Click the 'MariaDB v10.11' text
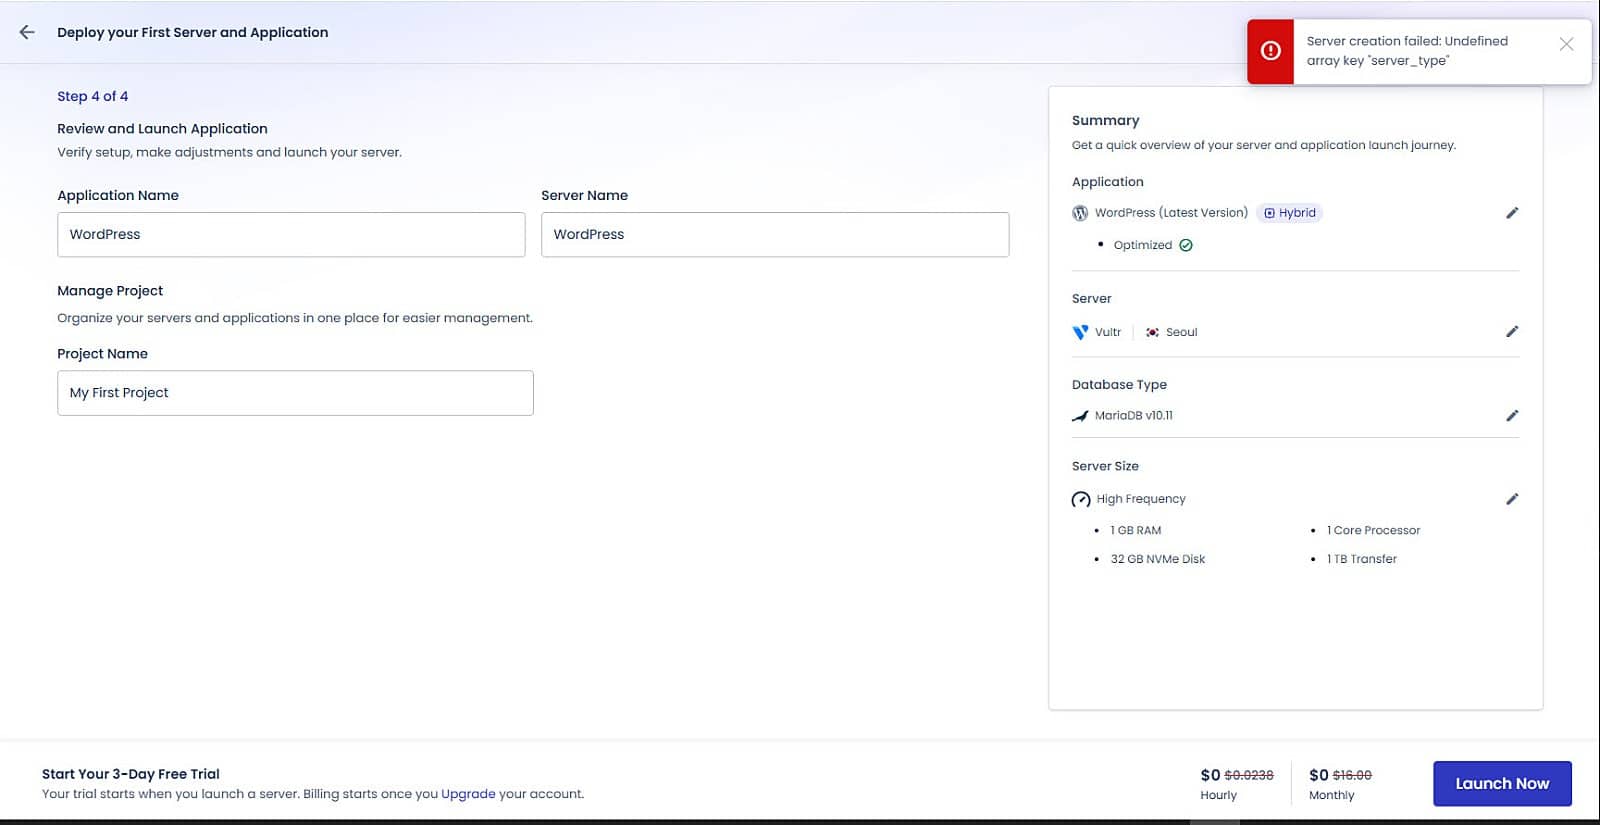Screen dimensions: 1600x825 pos(1134,415)
